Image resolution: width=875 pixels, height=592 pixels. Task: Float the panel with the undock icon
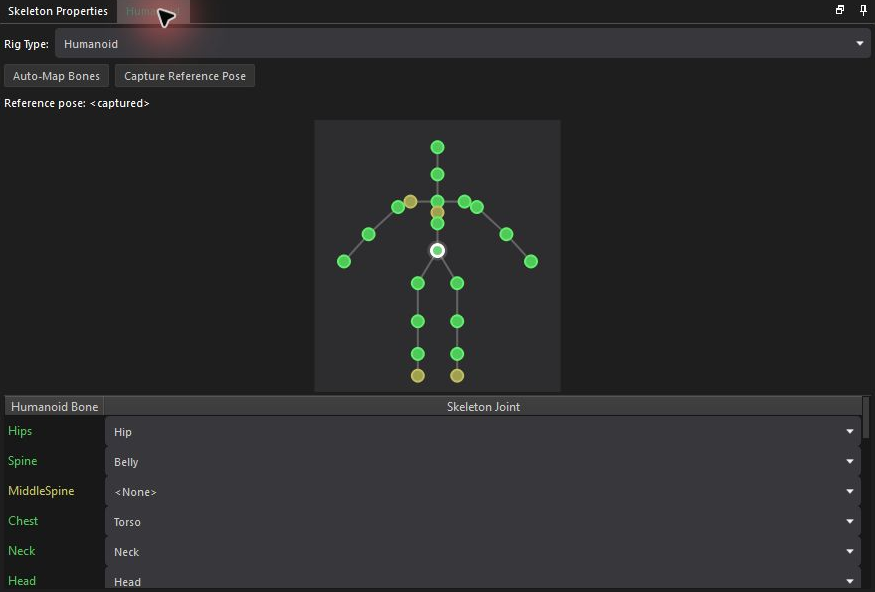[840, 9]
